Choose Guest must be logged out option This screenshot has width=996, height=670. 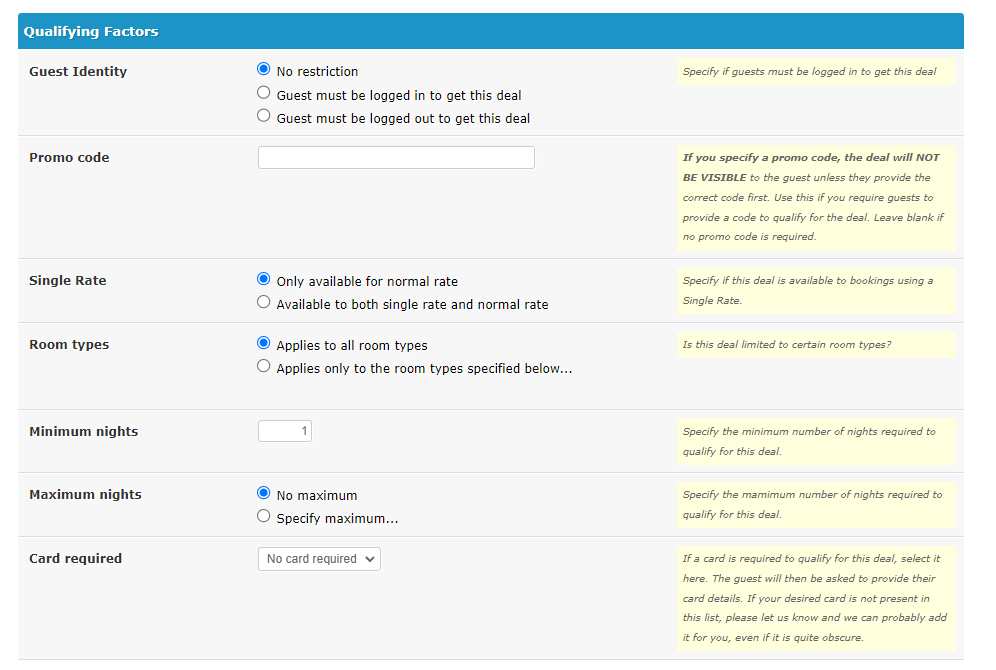pyautogui.click(x=264, y=116)
